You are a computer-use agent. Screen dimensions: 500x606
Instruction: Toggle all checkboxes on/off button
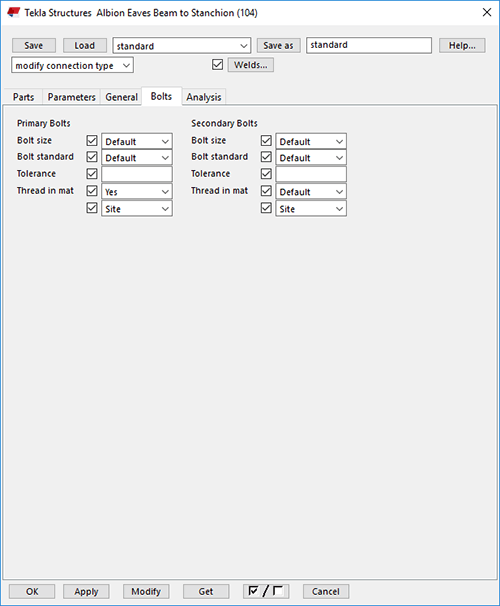(266, 591)
